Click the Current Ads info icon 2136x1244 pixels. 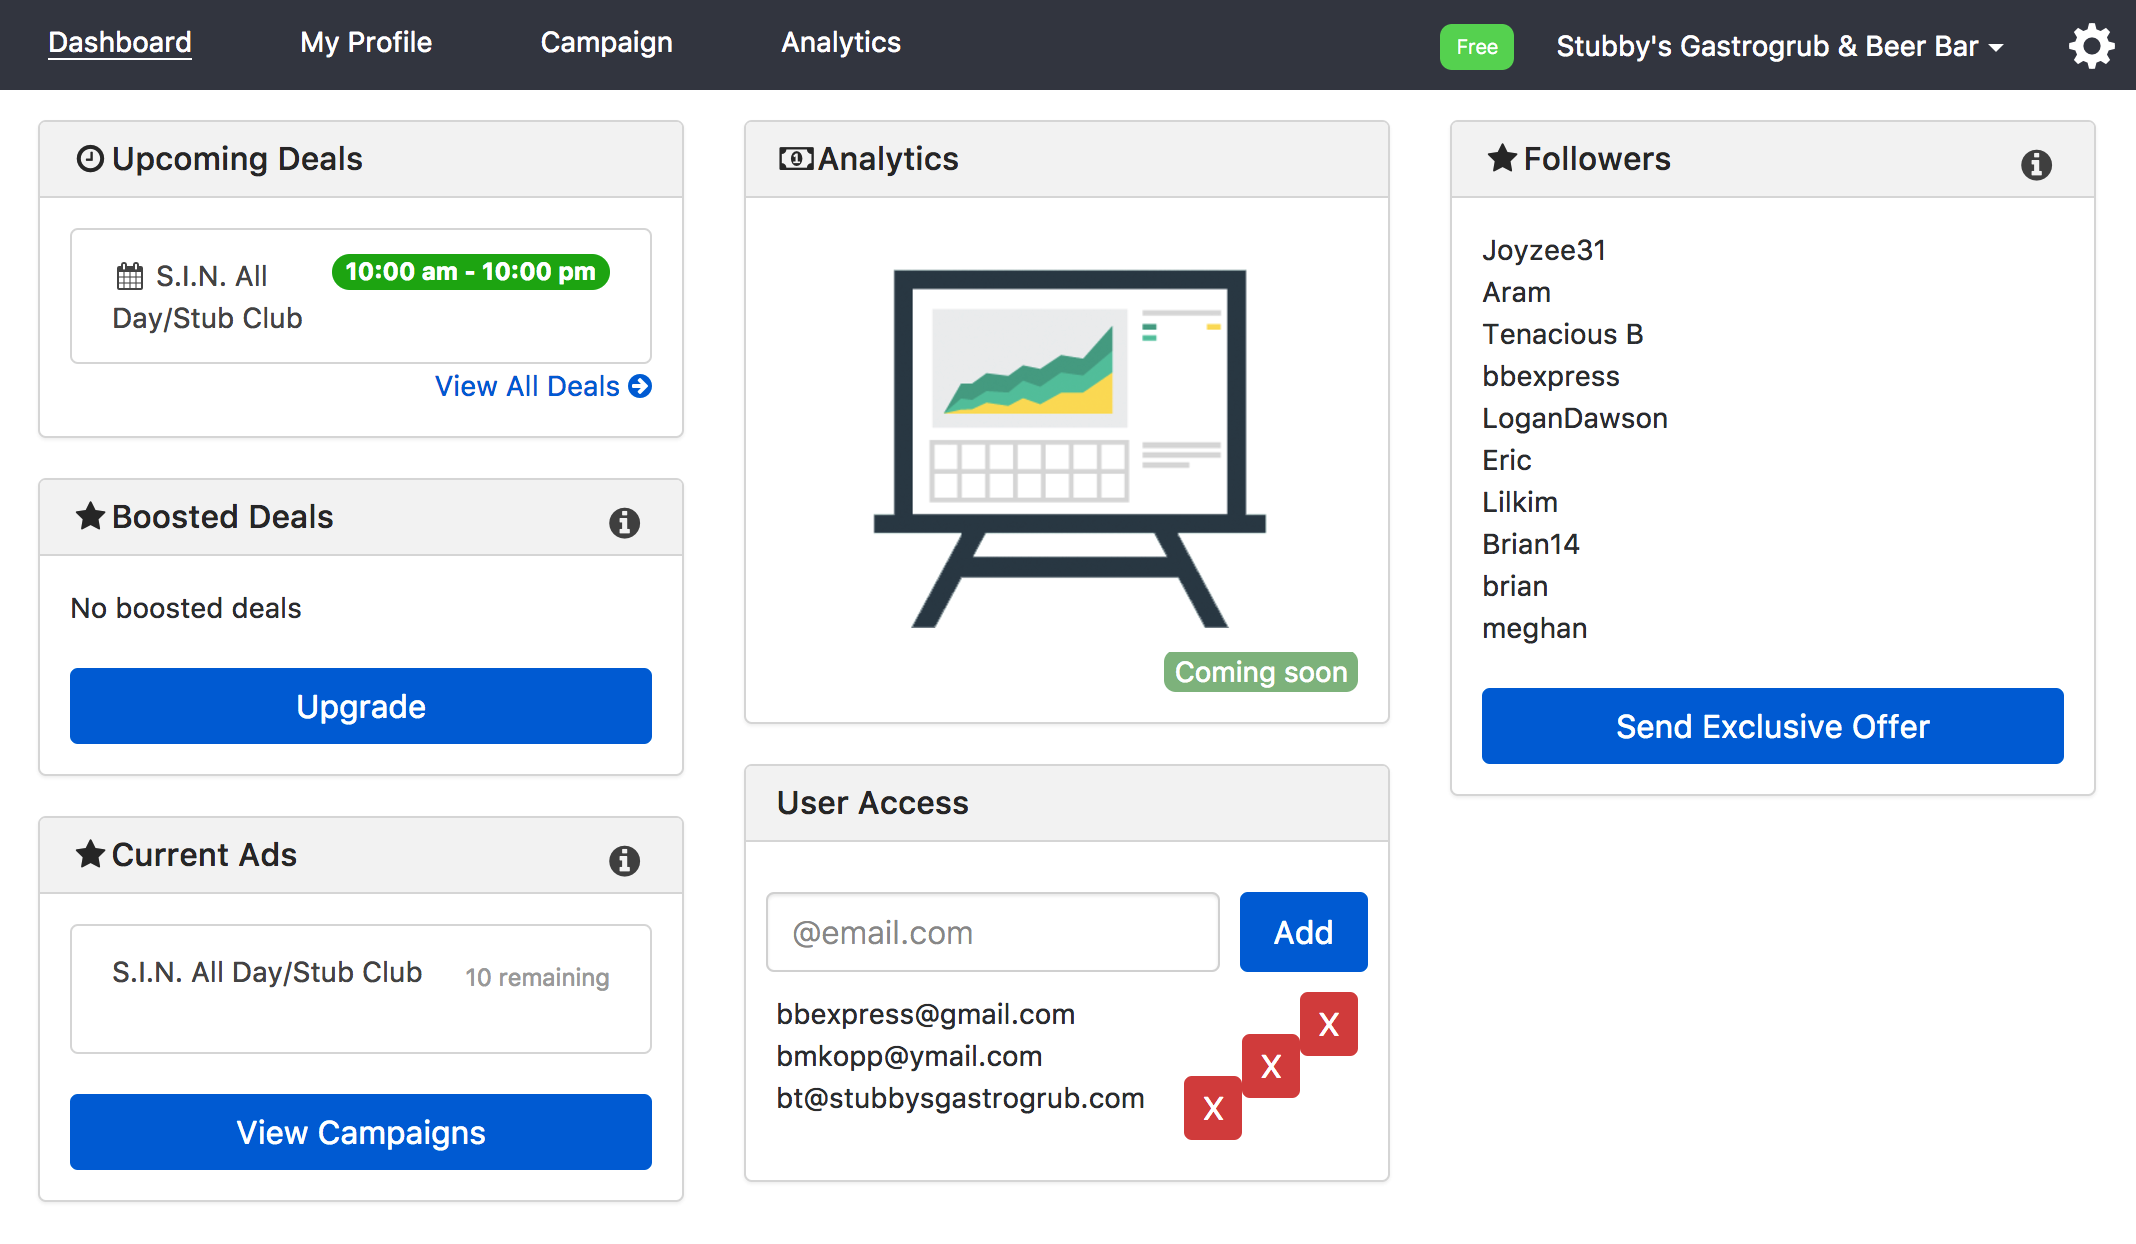point(624,860)
